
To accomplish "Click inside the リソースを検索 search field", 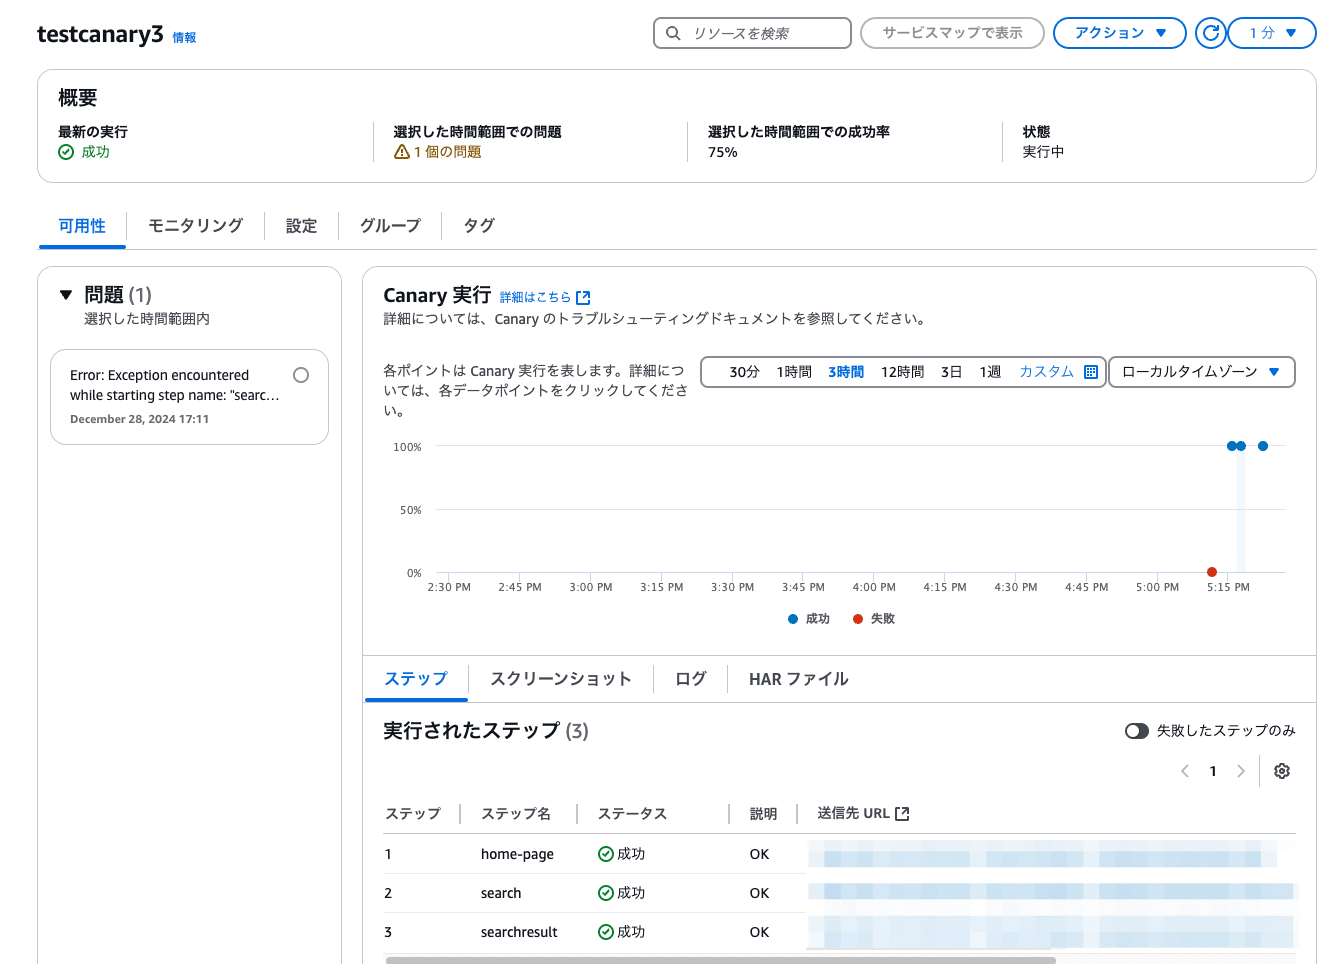I will [752, 33].
